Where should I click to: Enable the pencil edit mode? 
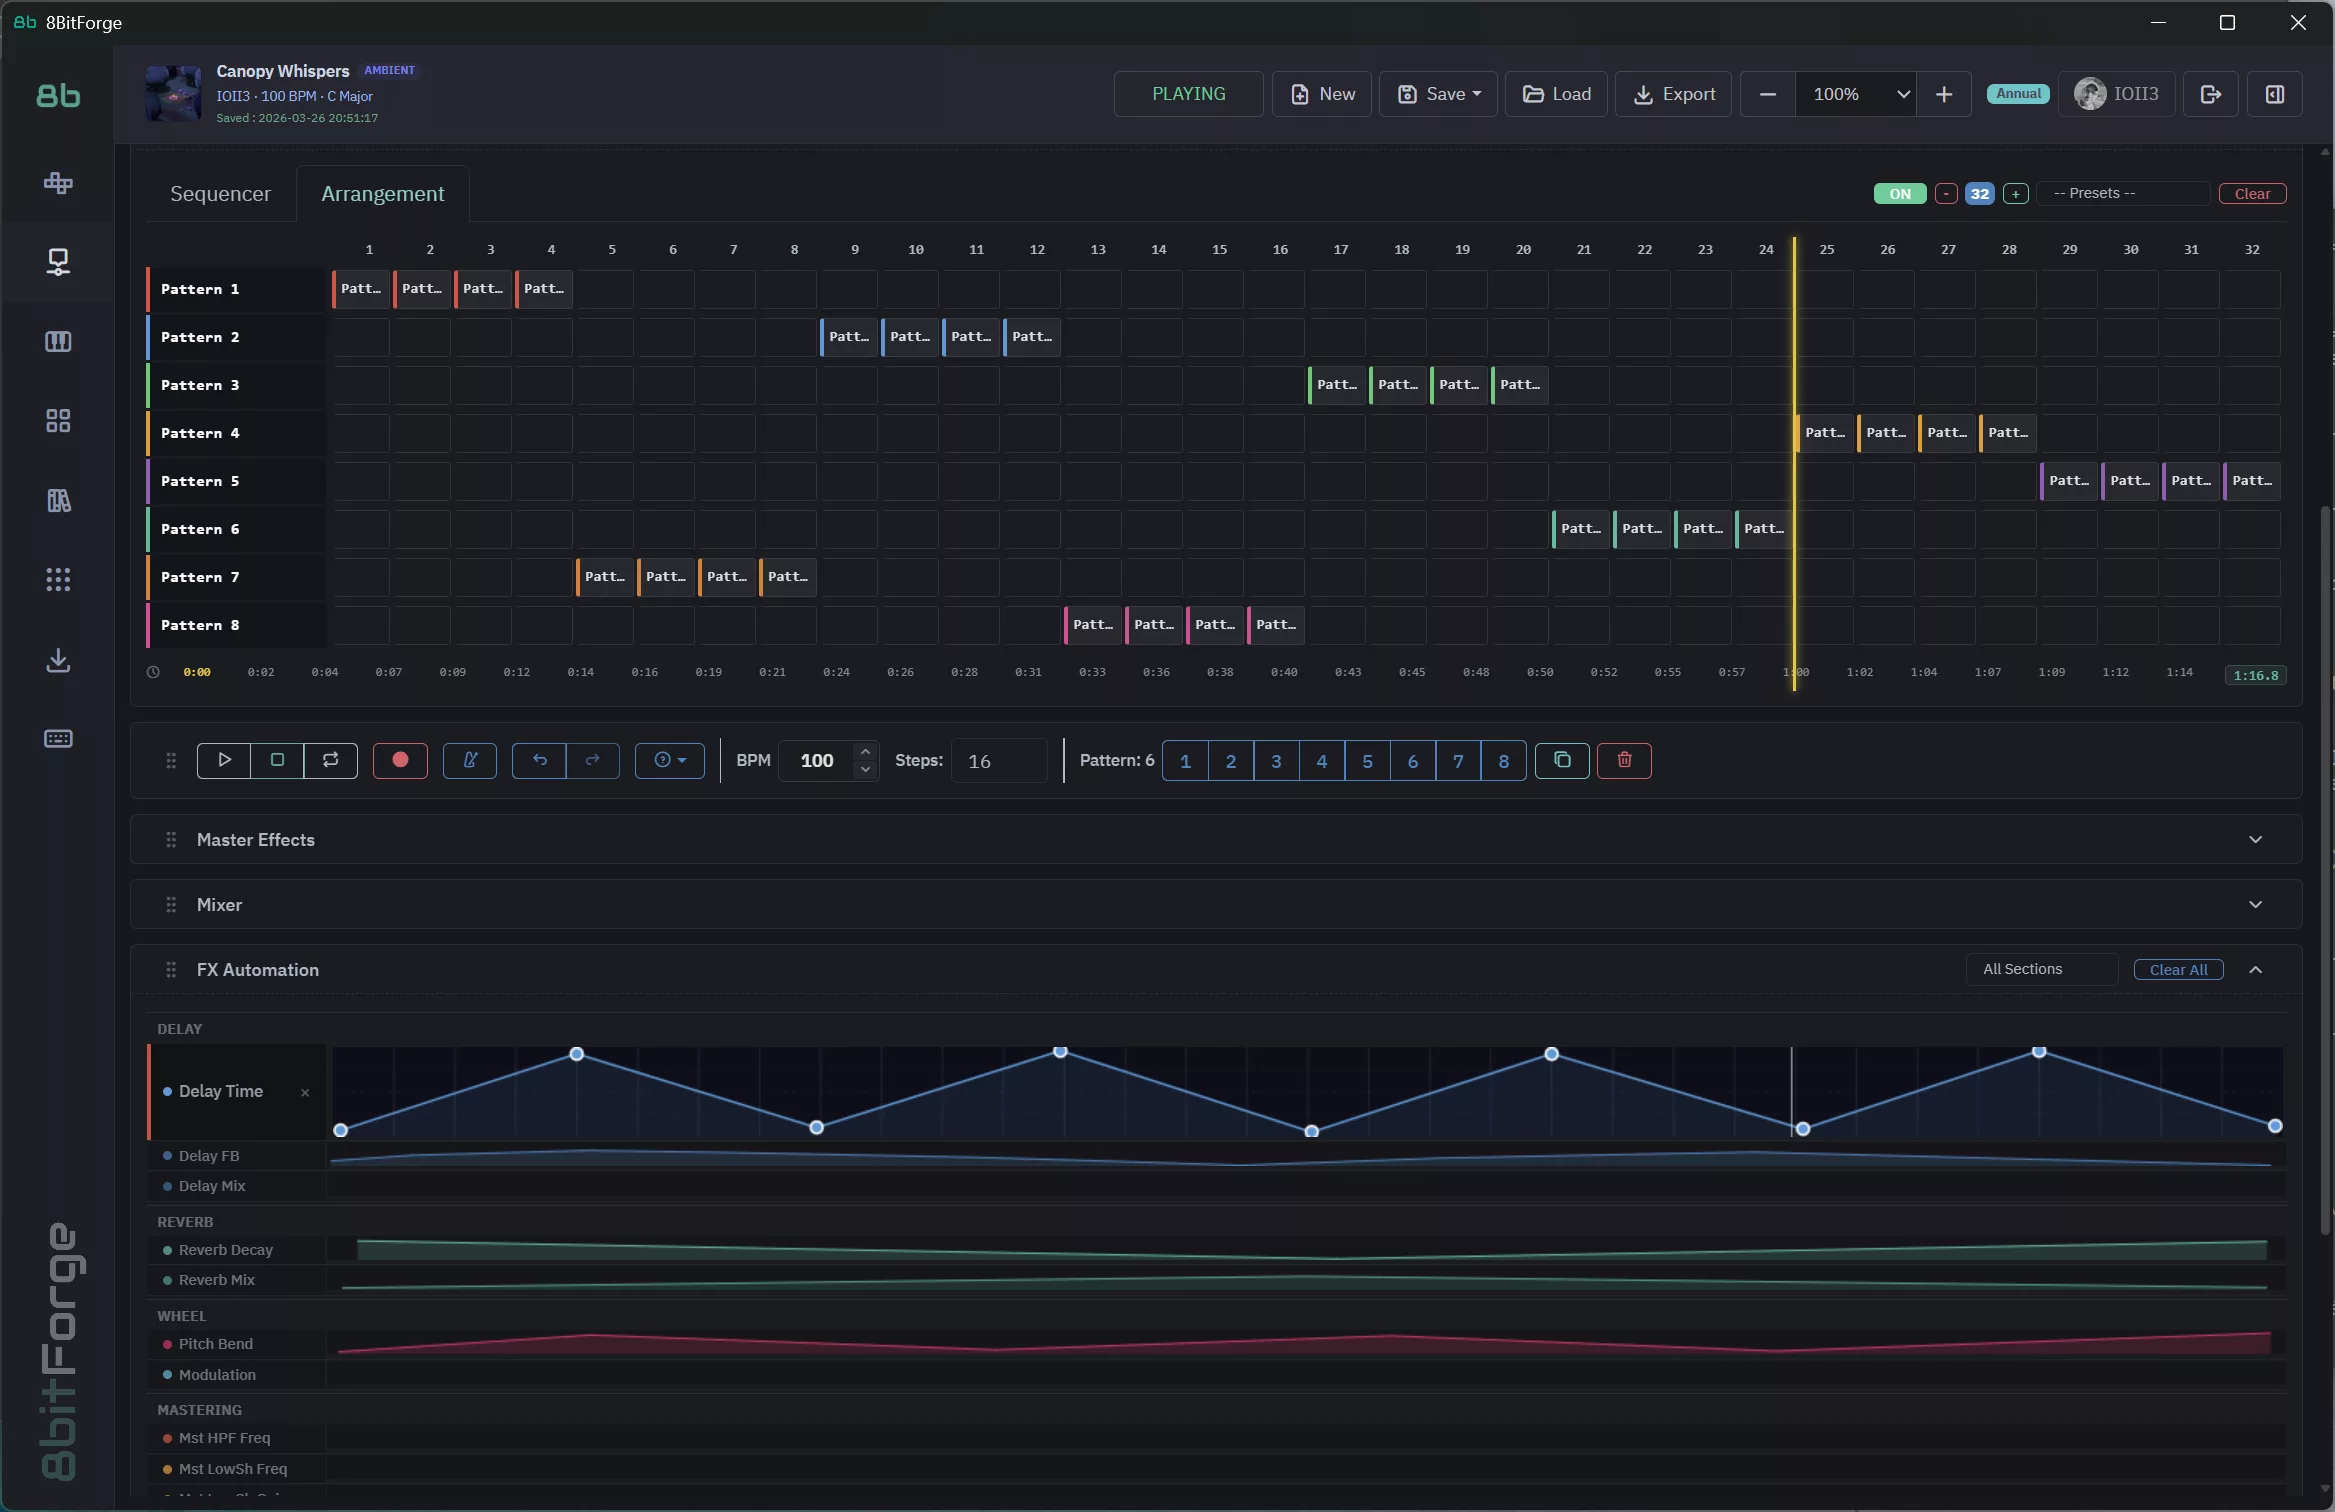coord(470,761)
